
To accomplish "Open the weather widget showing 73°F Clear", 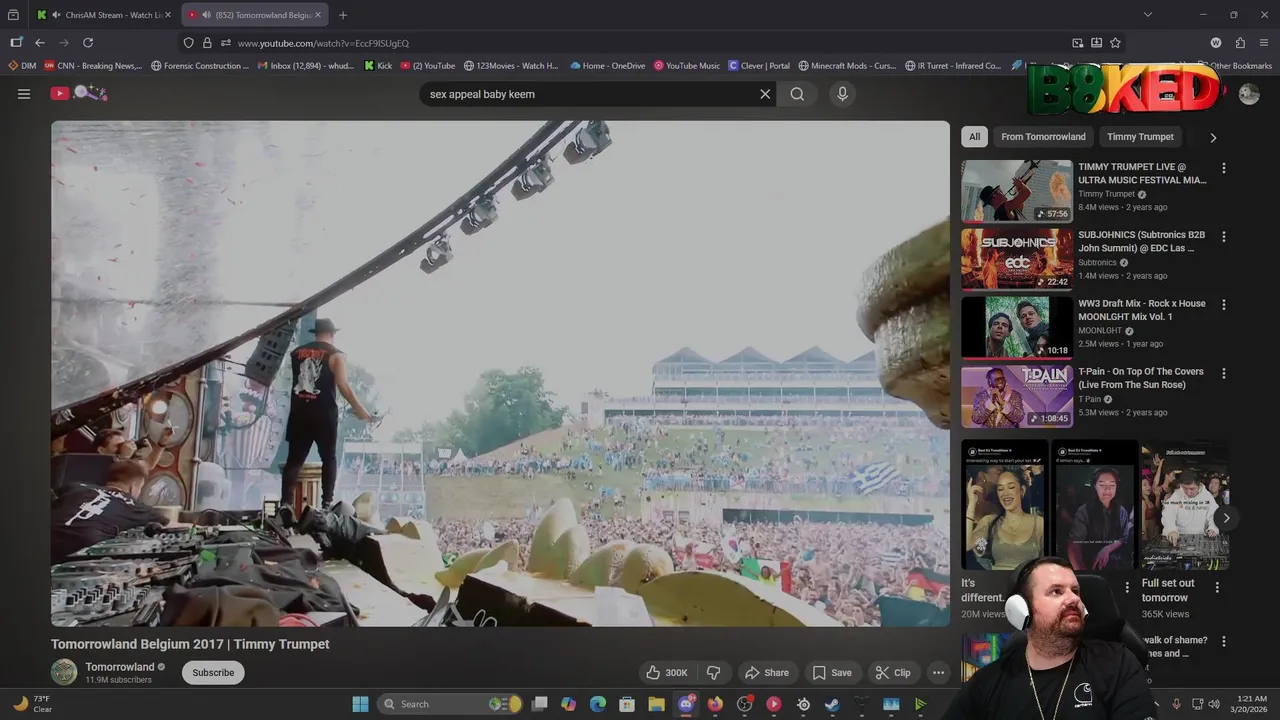I will pos(33,704).
